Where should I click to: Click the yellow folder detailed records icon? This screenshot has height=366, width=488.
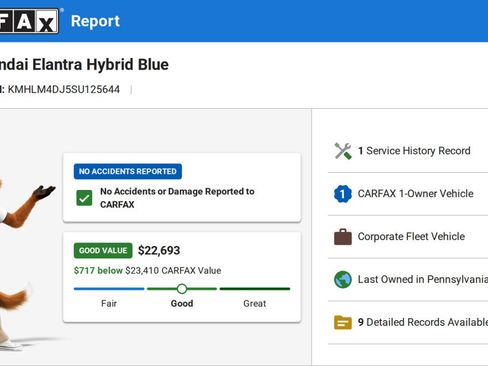point(343,322)
